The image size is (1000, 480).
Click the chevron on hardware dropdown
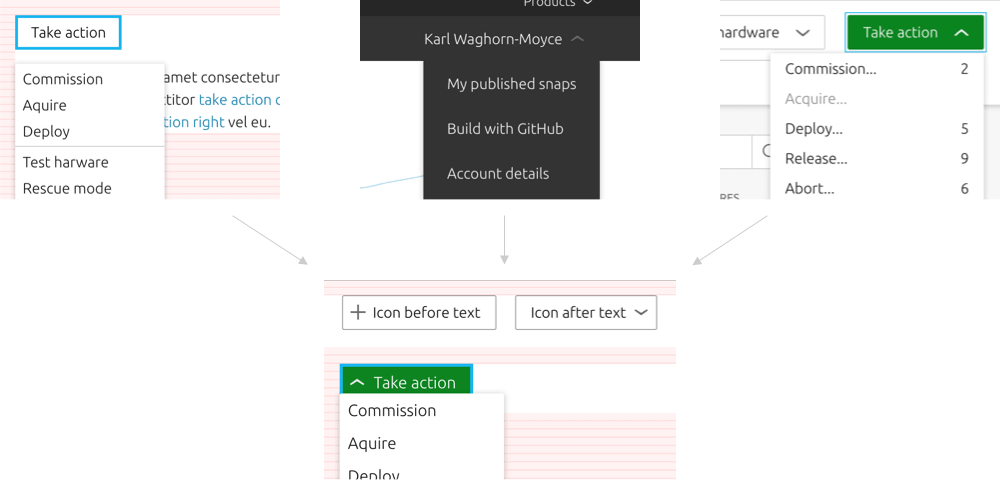coord(804,33)
